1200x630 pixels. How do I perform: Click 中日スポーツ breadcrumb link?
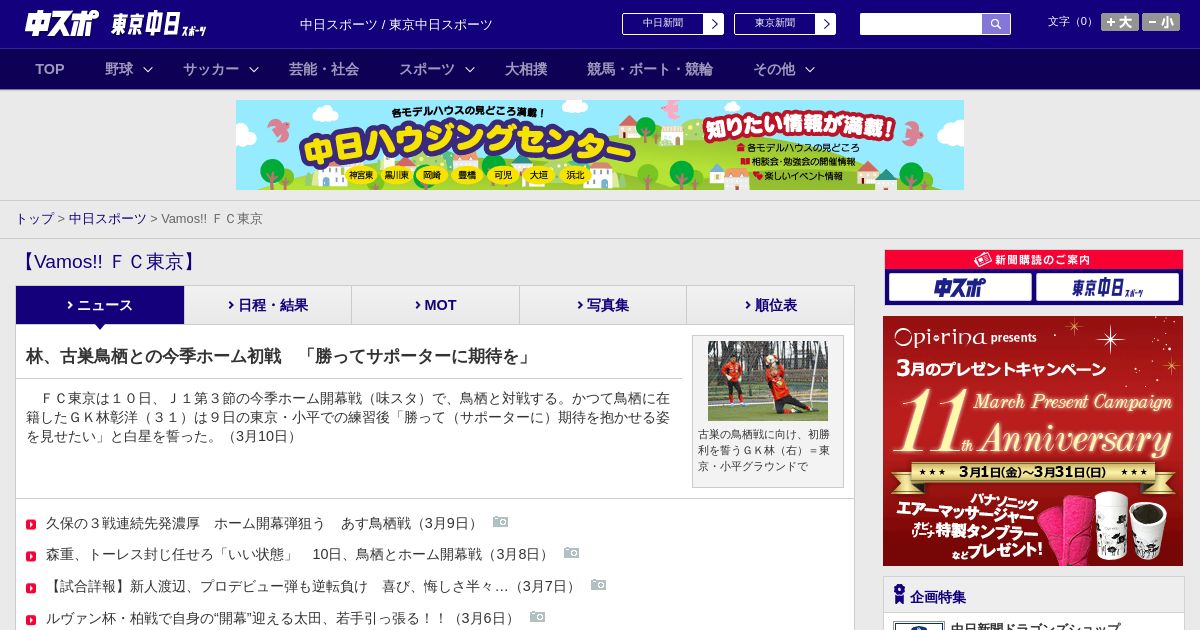[x=108, y=218]
